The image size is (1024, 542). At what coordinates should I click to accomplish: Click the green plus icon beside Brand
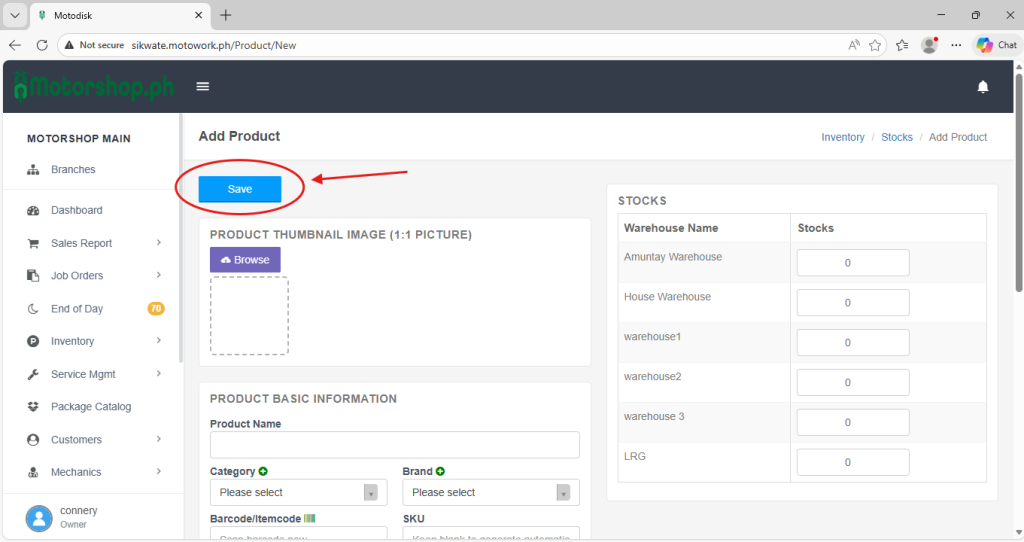pyautogui.click(x=440, y=471)
